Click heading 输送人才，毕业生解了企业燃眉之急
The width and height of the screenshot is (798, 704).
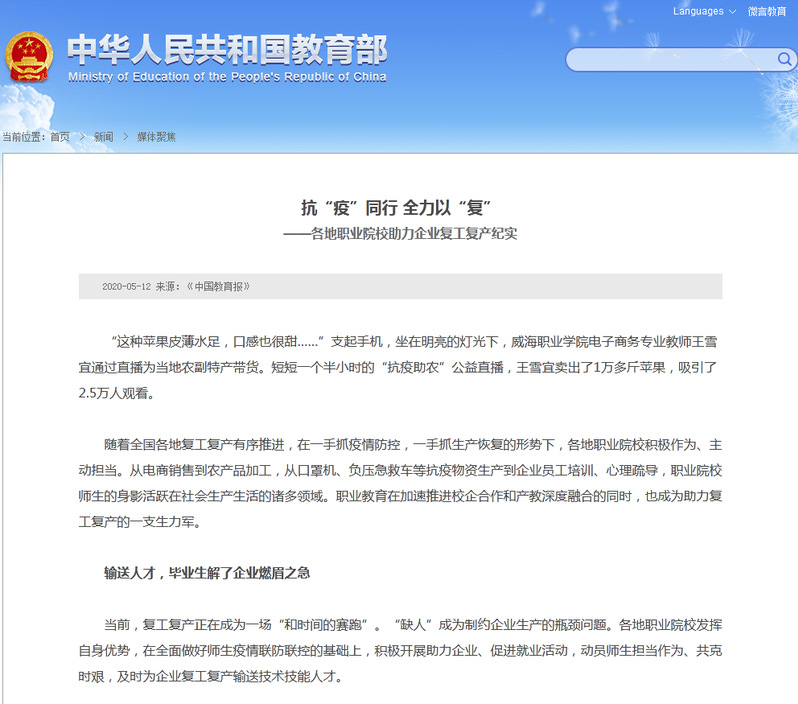207,573
